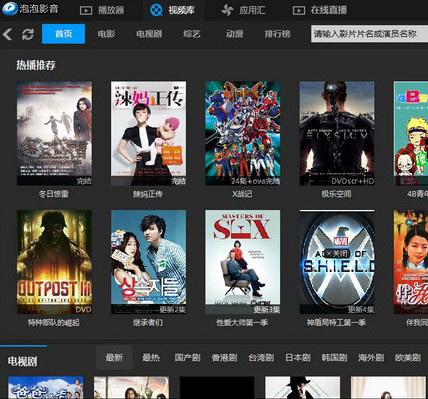The image size is (428, 399).
Task: Open the Outpost III poster
Action: point(54,262)
